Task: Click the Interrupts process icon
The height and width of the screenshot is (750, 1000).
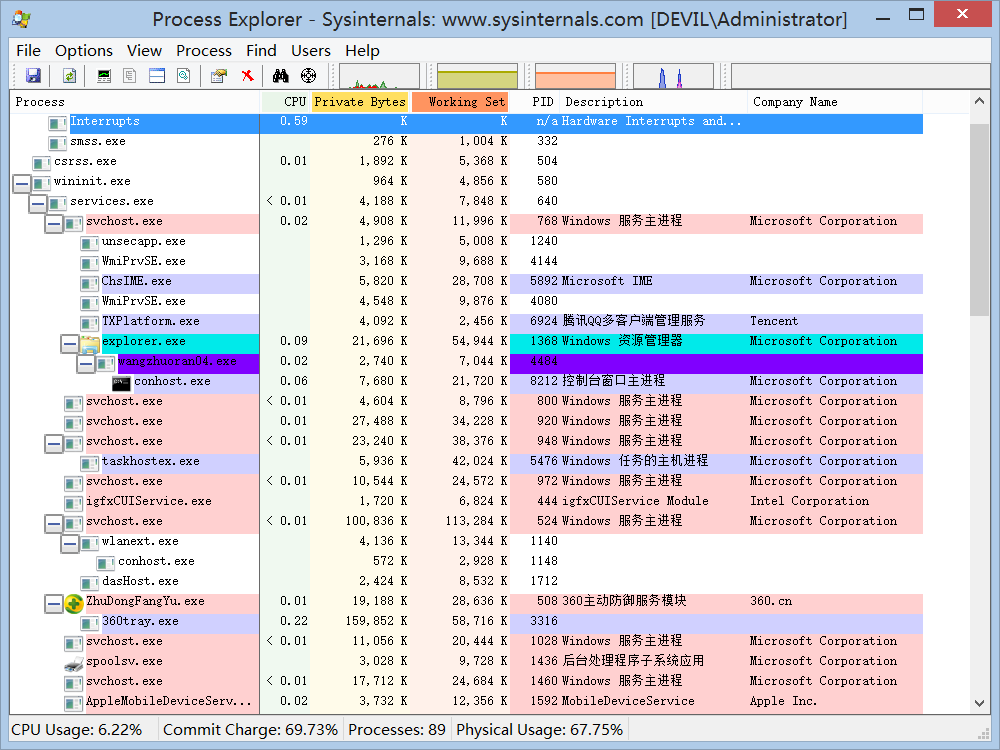Action: pos(58,123)
